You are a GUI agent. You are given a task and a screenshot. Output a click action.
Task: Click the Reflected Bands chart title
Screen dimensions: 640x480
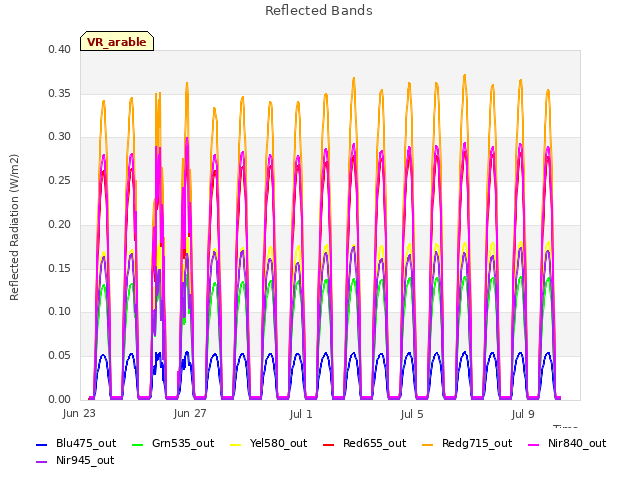[x=319, y=11]
